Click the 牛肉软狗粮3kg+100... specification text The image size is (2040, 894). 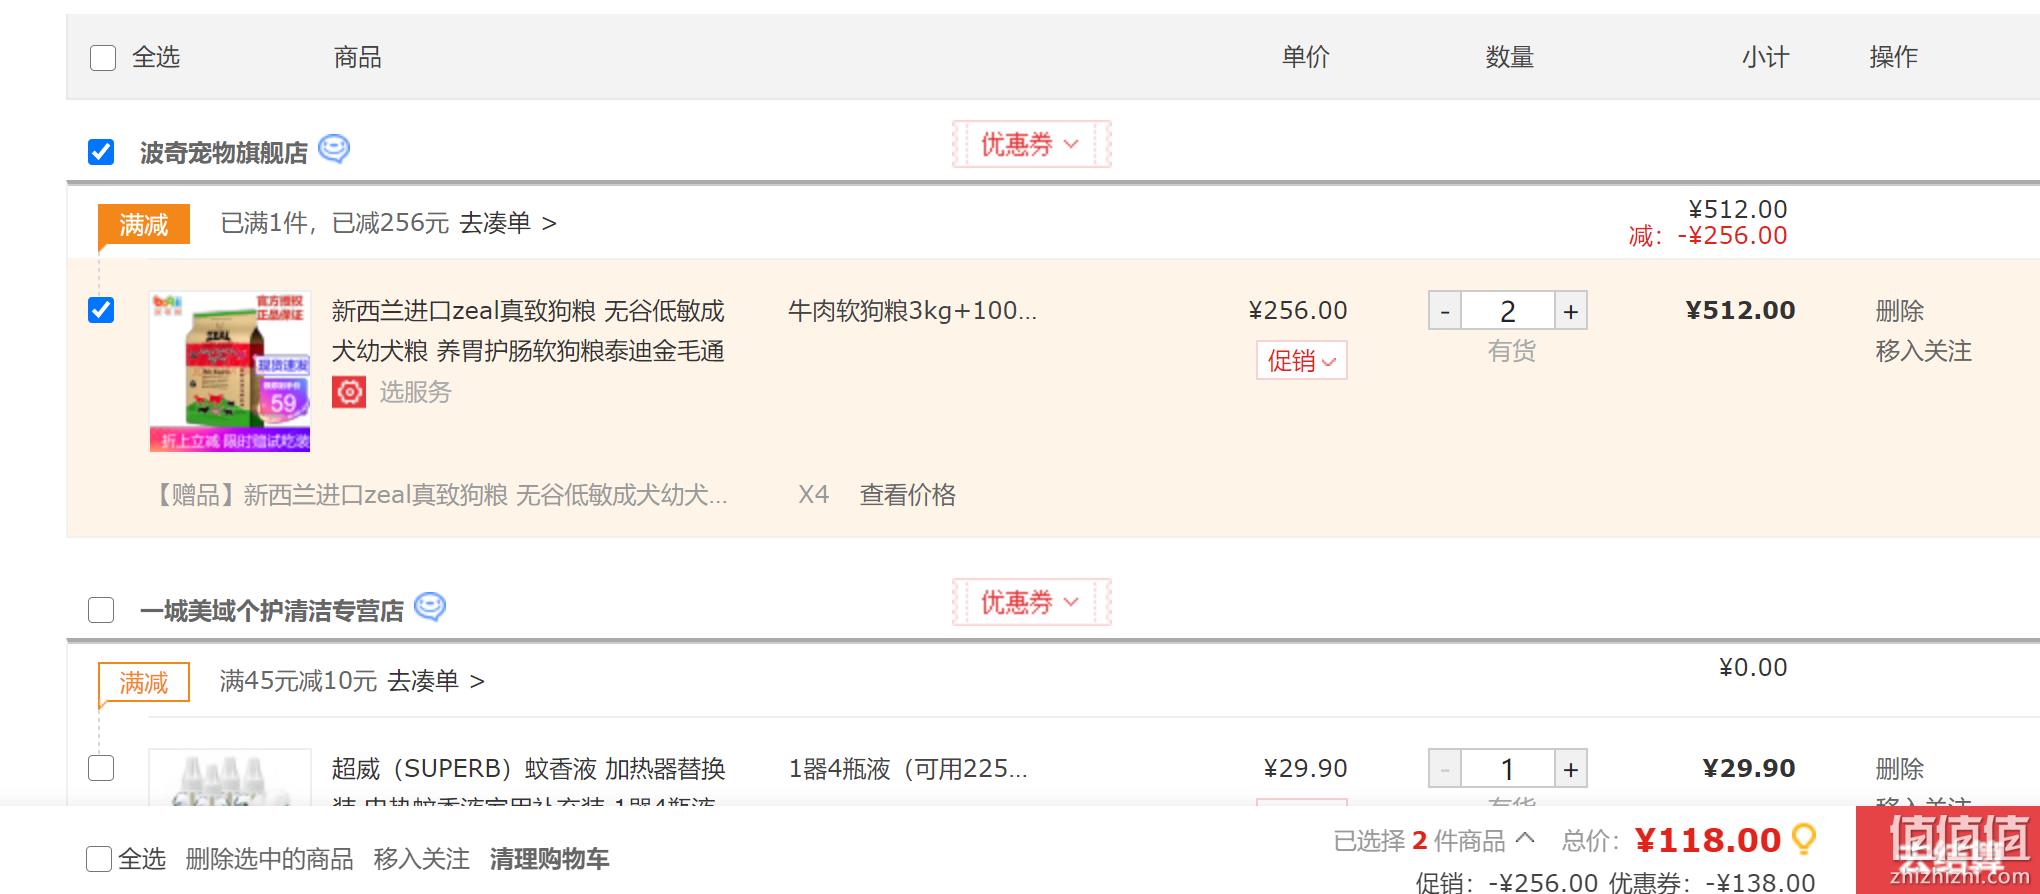[912, 311]
